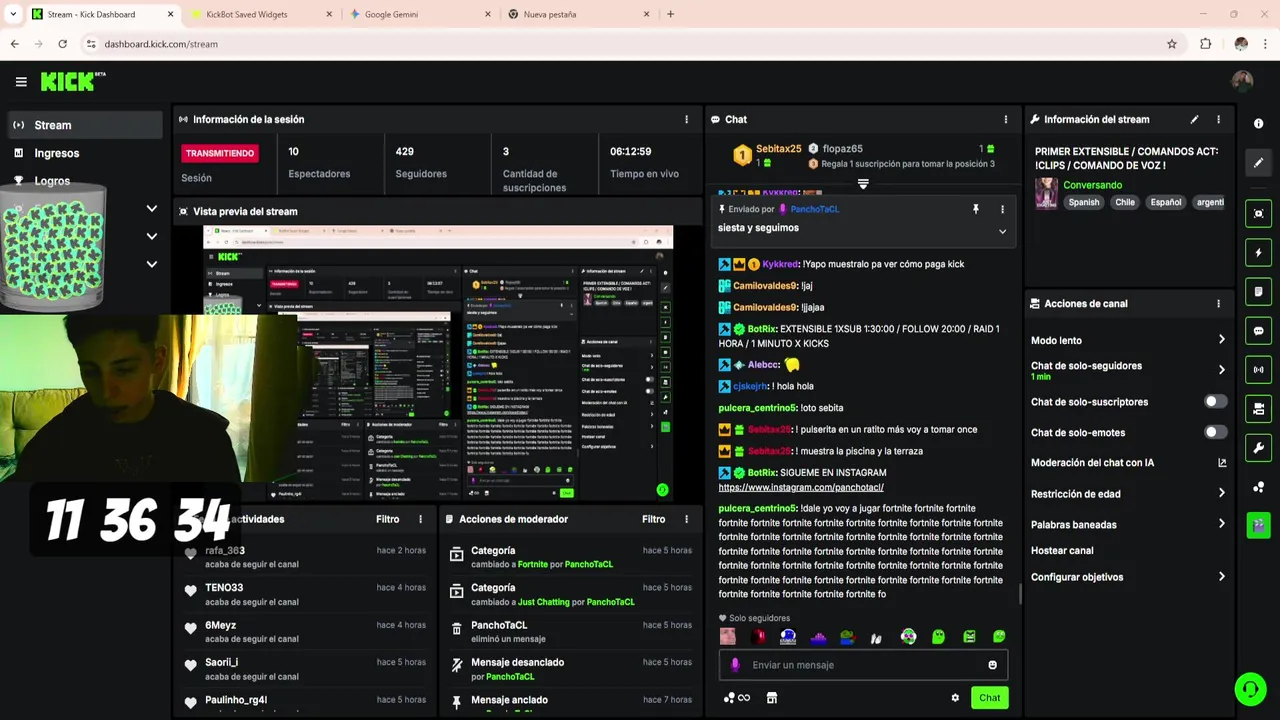
Task: Click the green Chat send button
Action: 989,698
